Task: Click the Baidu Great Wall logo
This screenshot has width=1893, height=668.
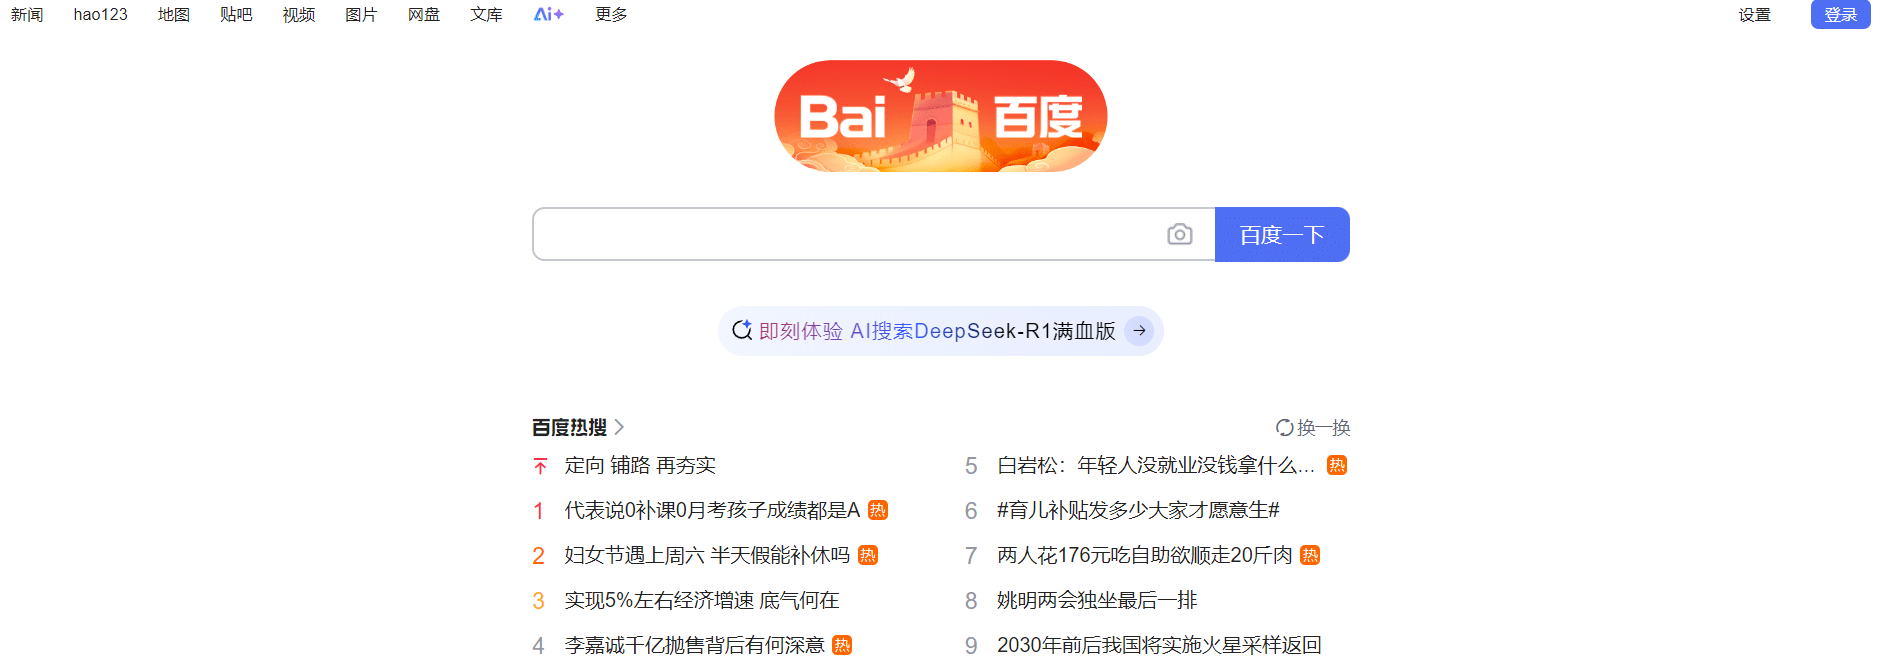Action: tap(940, 116)
